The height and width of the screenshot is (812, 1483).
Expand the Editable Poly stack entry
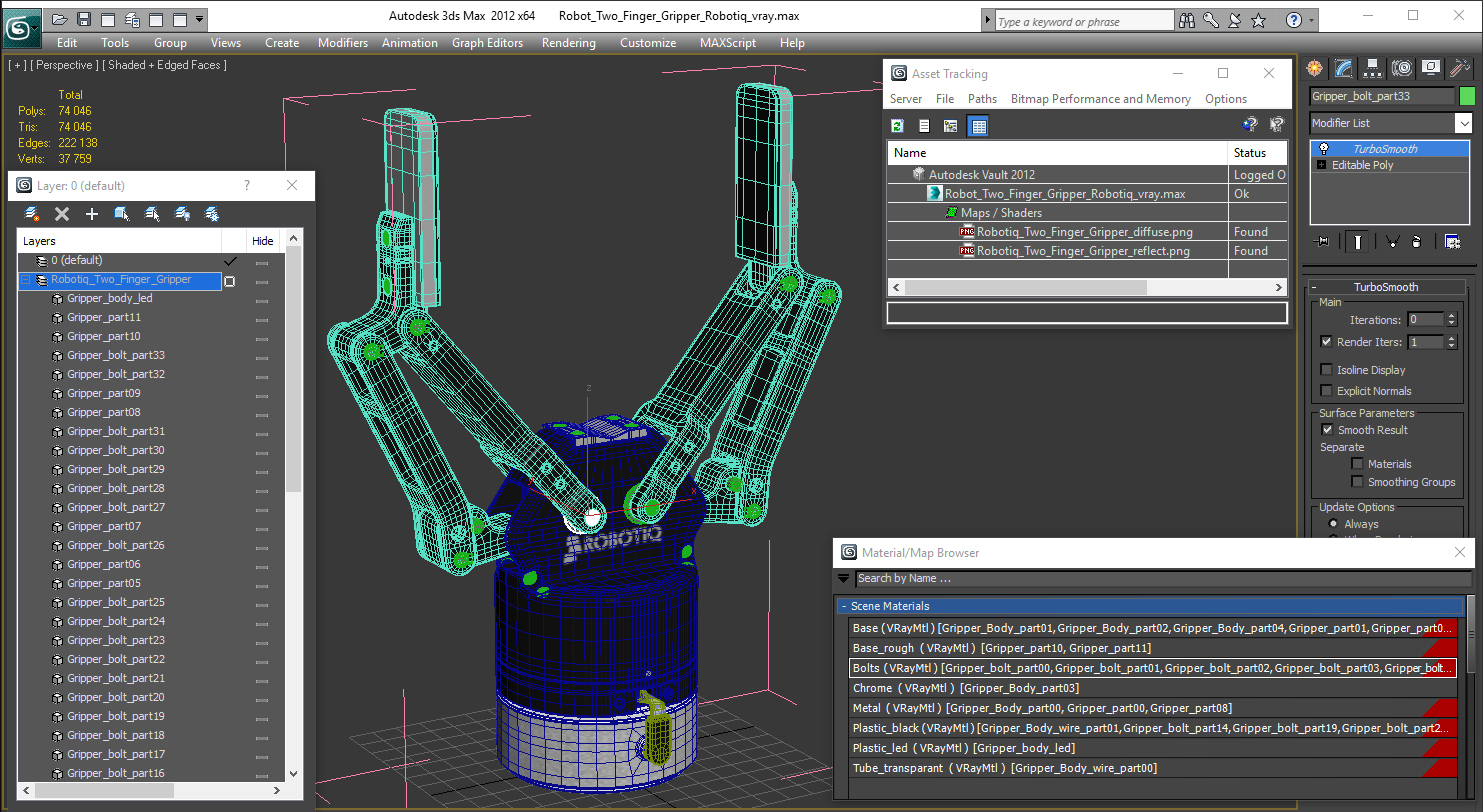[1322, 165]
